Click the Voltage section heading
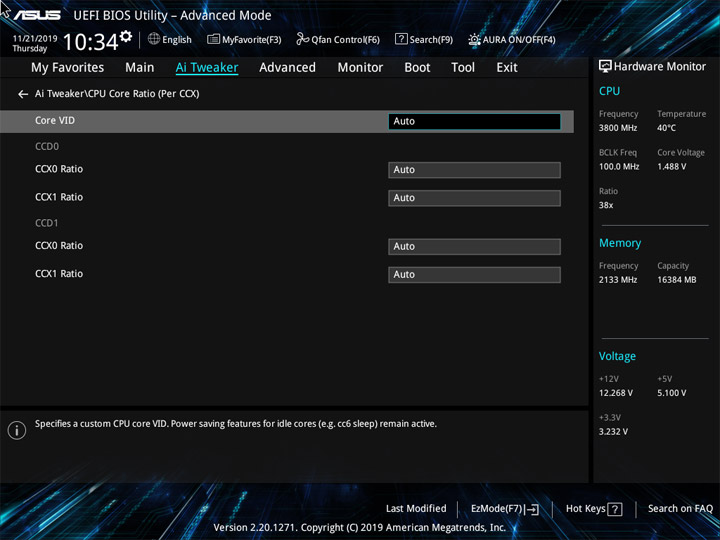Viewport: 720px width, 540px height. pyautogui.click(x=617, y=356)
